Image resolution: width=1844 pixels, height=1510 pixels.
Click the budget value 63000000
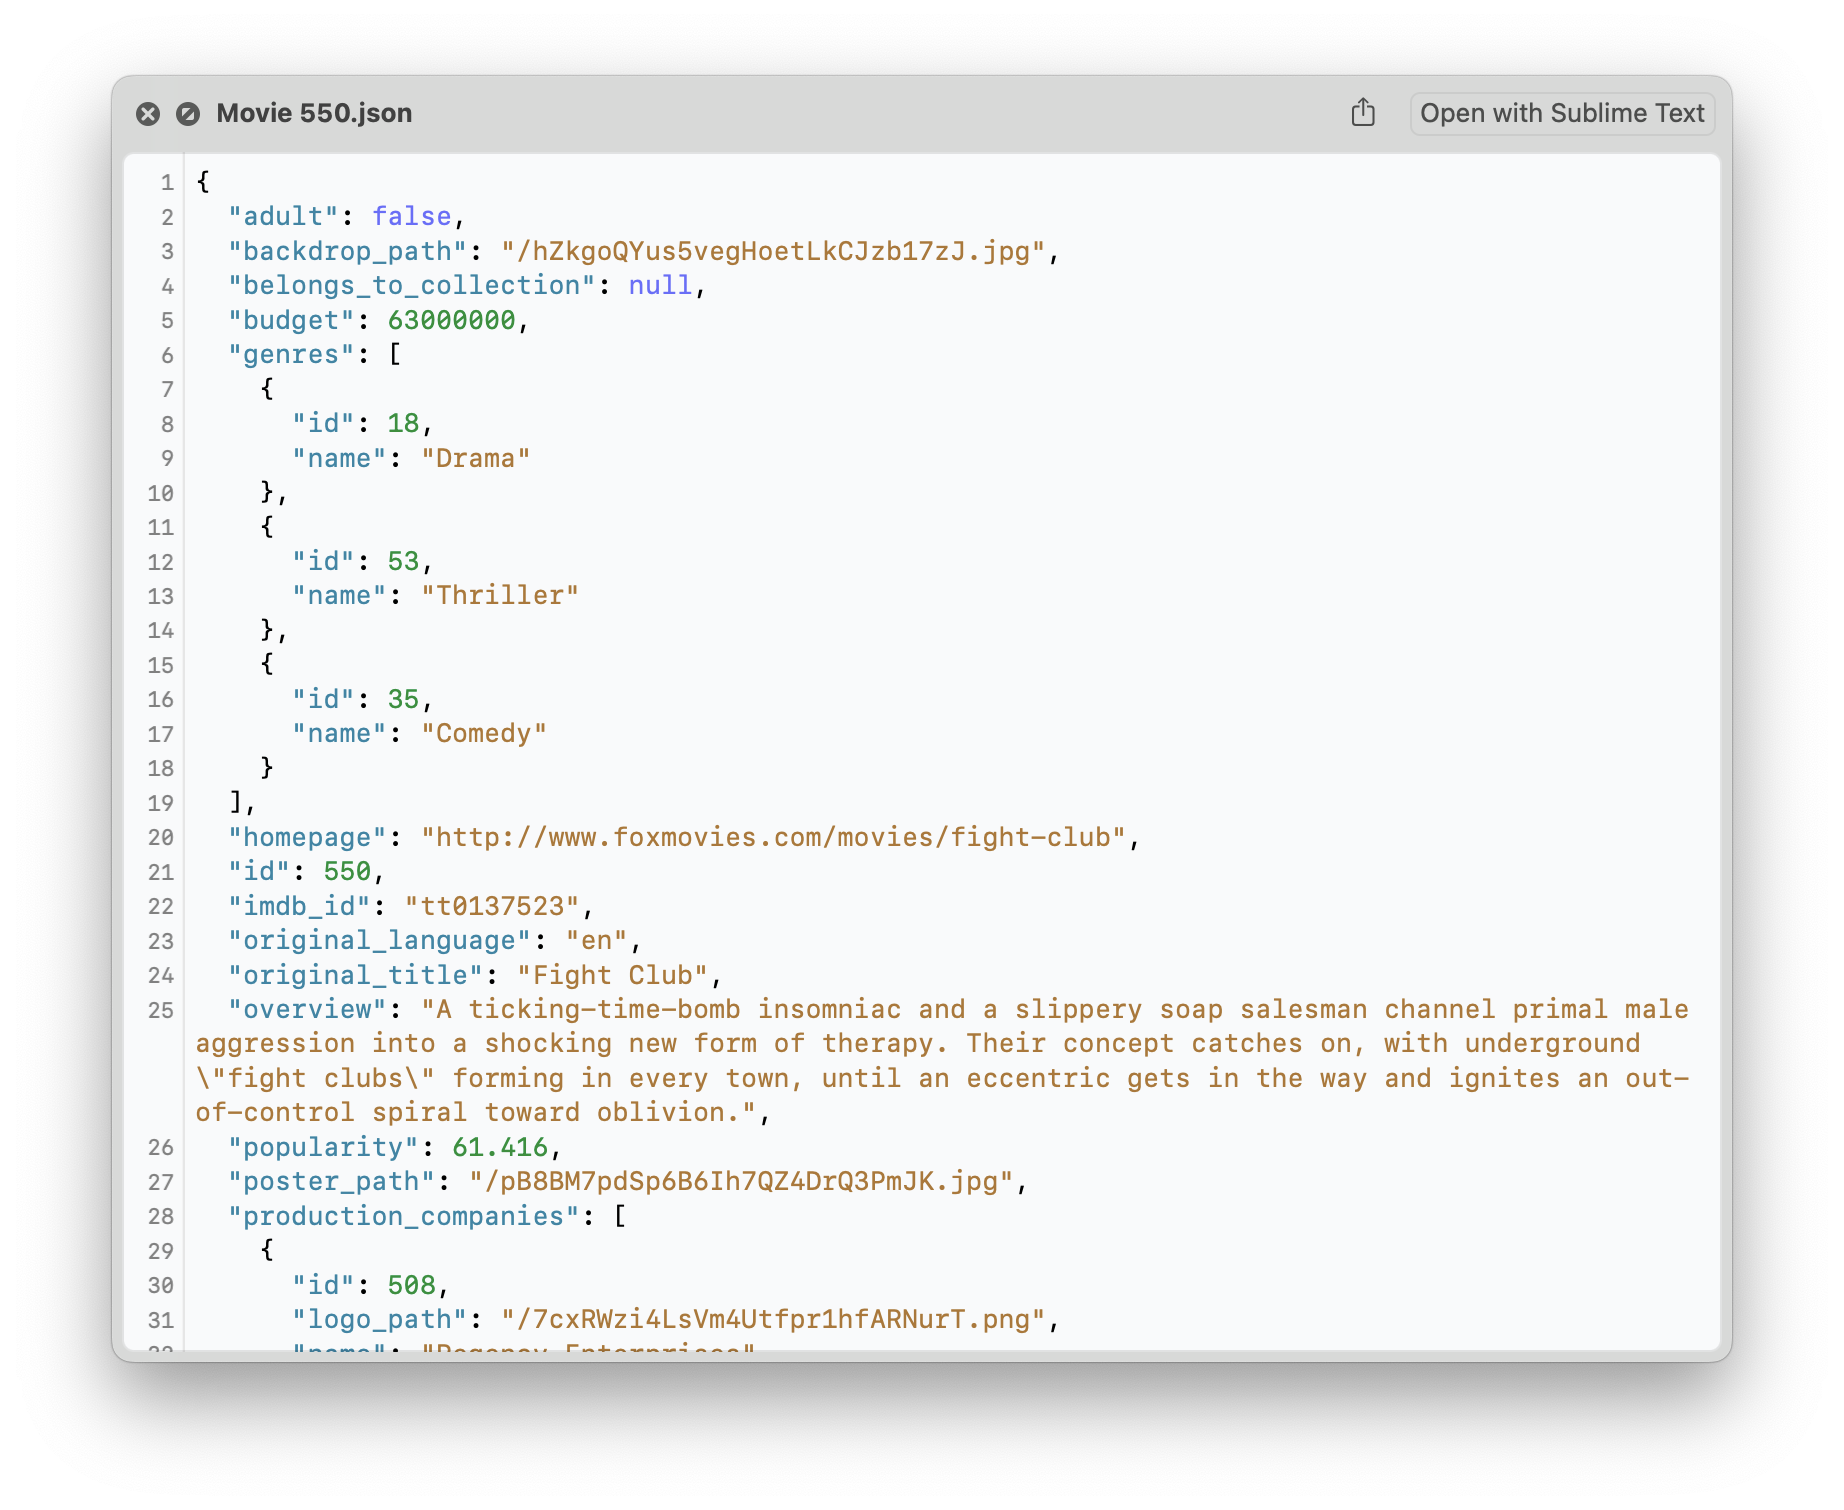(452, 320)
